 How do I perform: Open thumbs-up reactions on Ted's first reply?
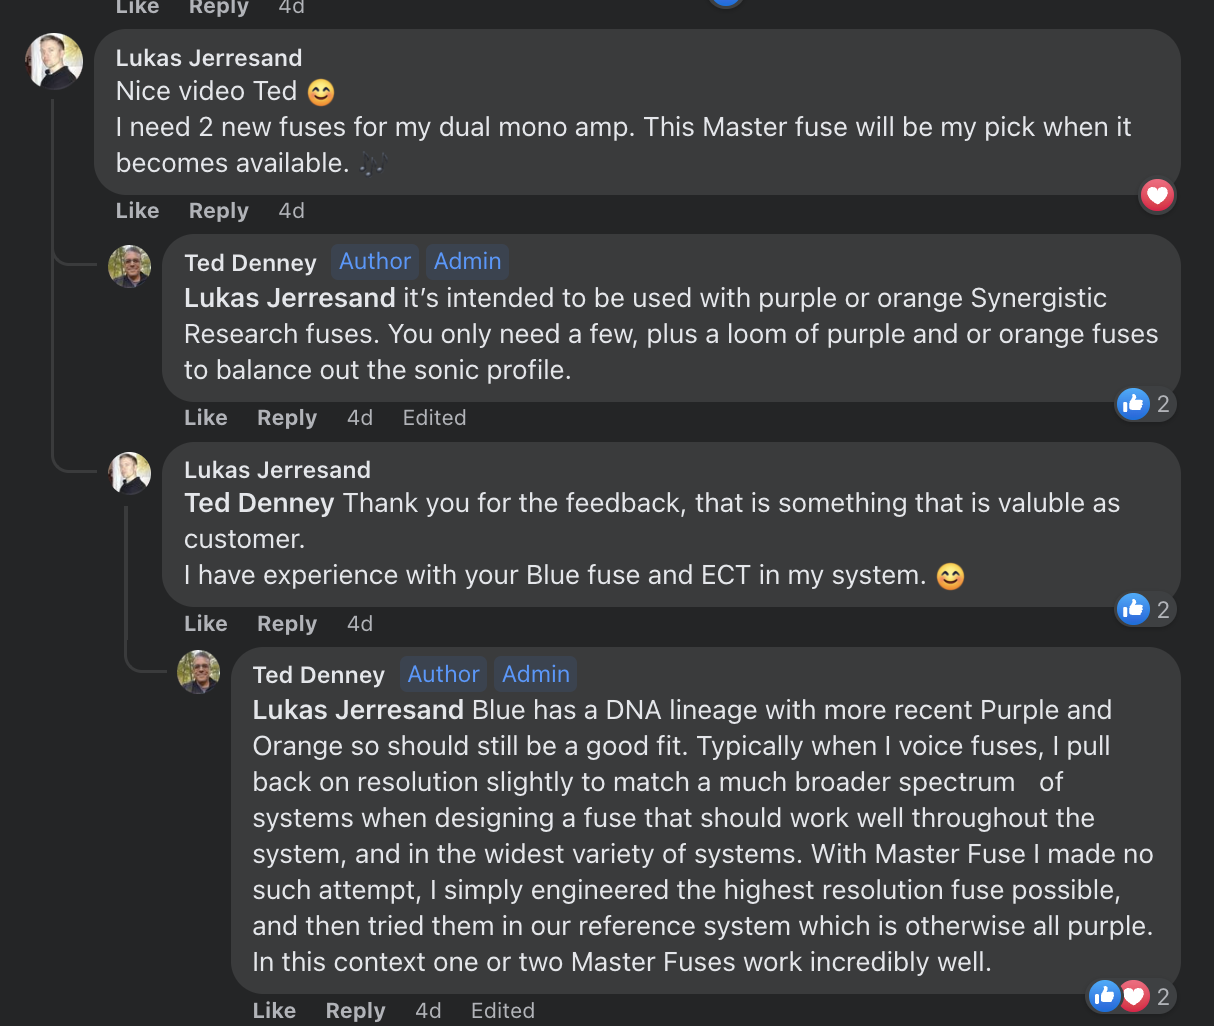1144,404
